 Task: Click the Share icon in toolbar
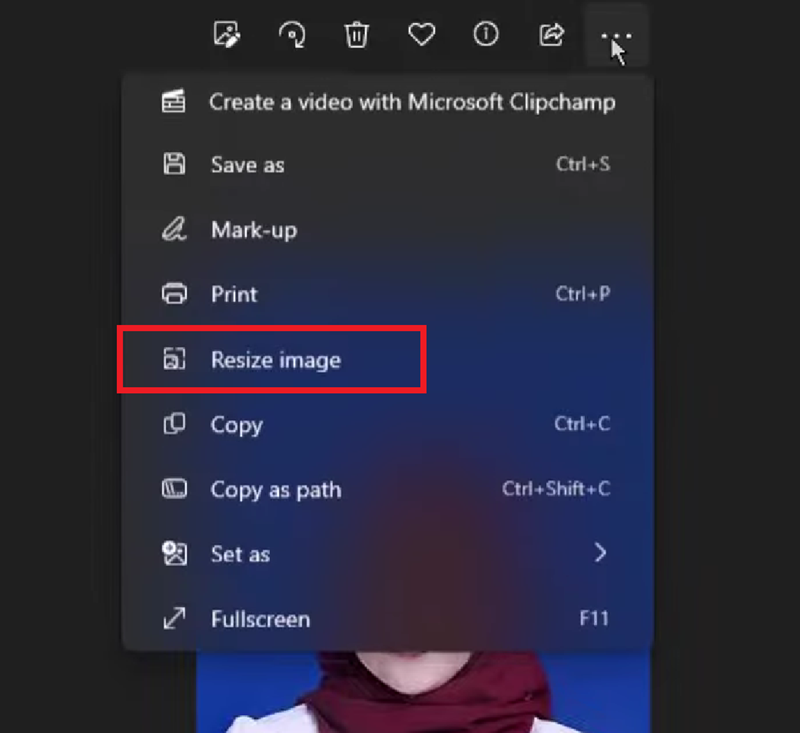click(x=551, y=35)
